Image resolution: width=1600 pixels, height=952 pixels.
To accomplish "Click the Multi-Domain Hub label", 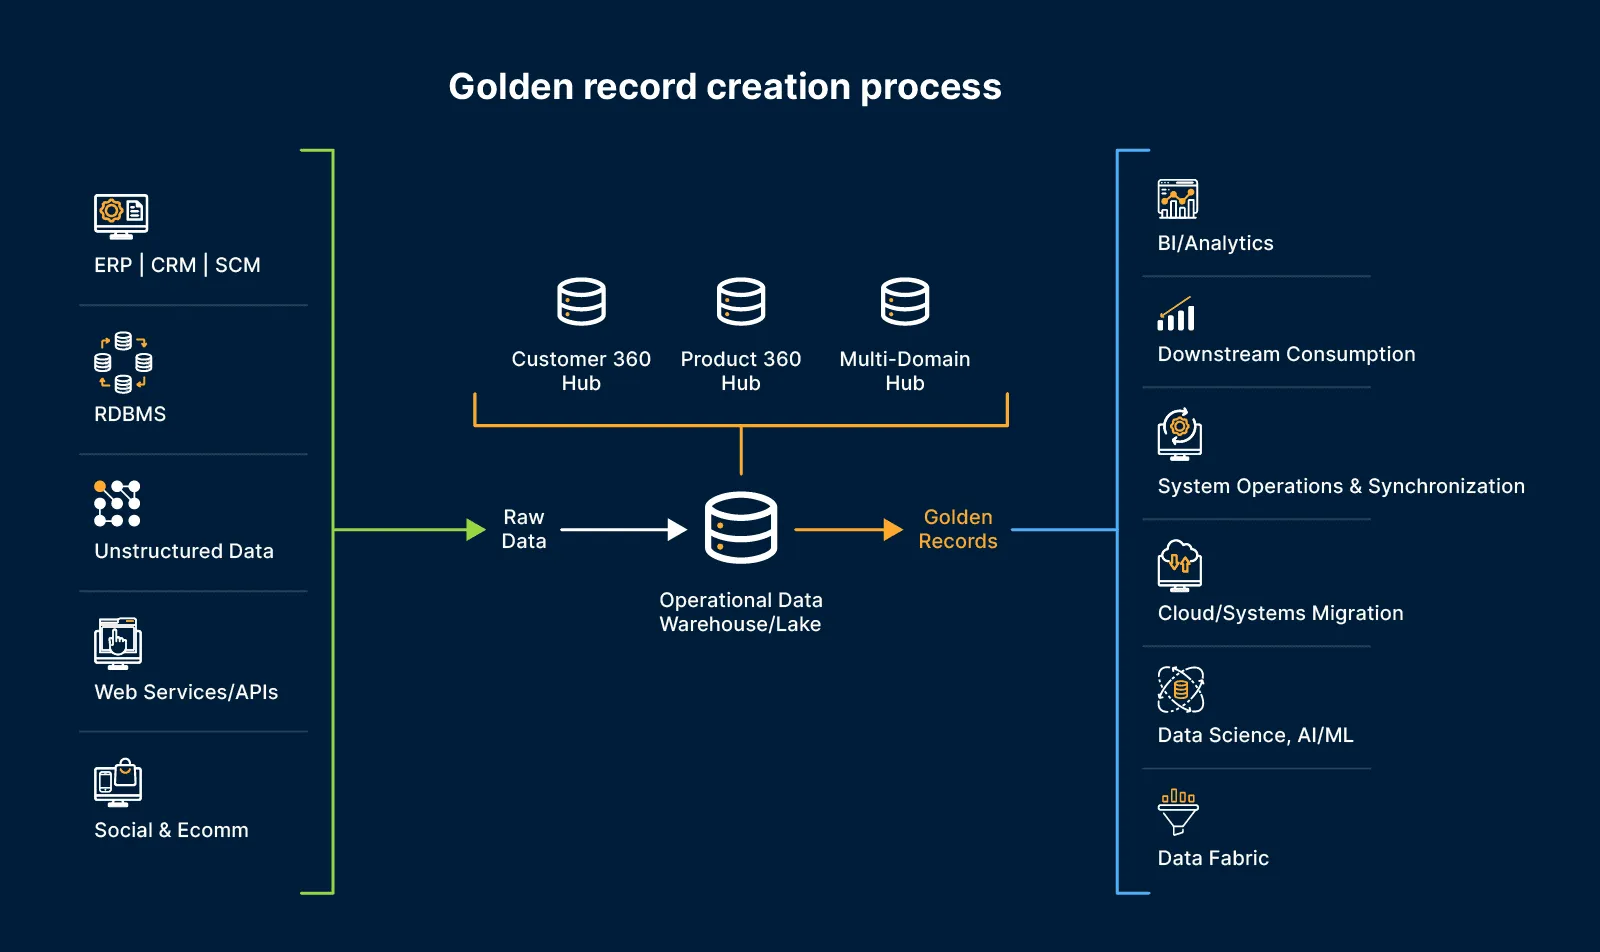I will click(905, 371).
